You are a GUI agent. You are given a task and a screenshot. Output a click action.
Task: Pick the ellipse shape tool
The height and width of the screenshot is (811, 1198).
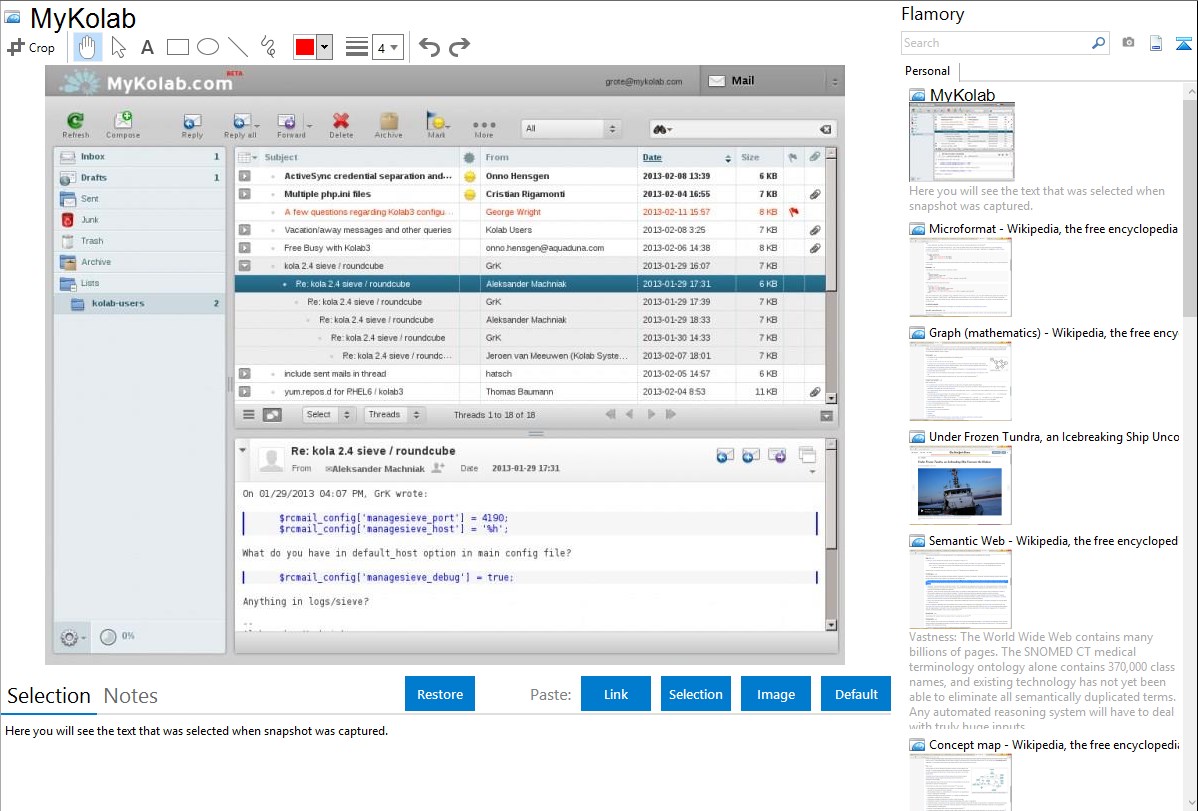click(x=207, y=47)
